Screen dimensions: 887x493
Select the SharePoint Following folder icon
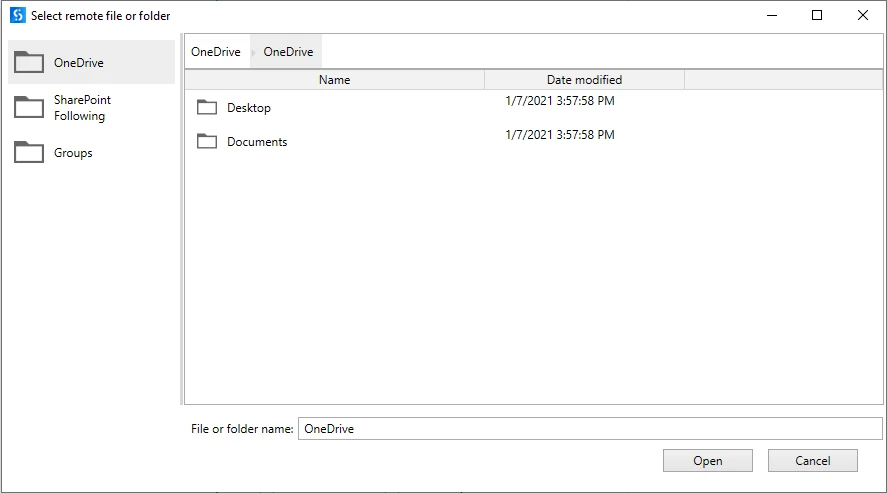pos(29,107)
